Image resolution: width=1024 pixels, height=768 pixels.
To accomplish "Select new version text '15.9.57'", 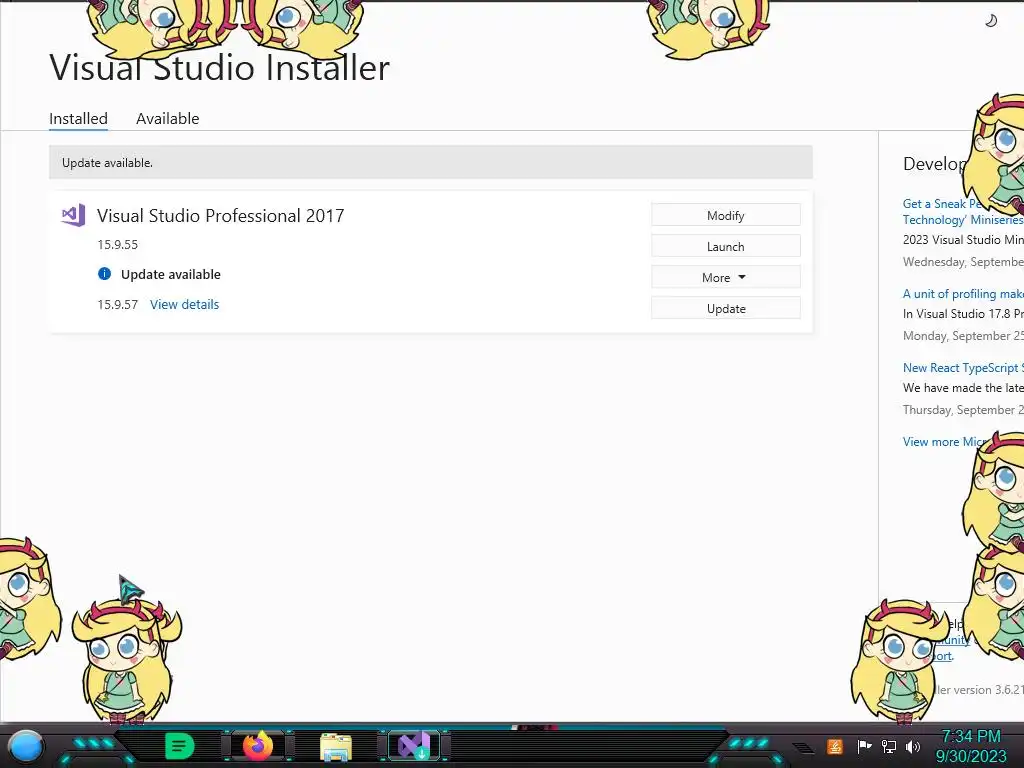I will click(x=118, y=304).
